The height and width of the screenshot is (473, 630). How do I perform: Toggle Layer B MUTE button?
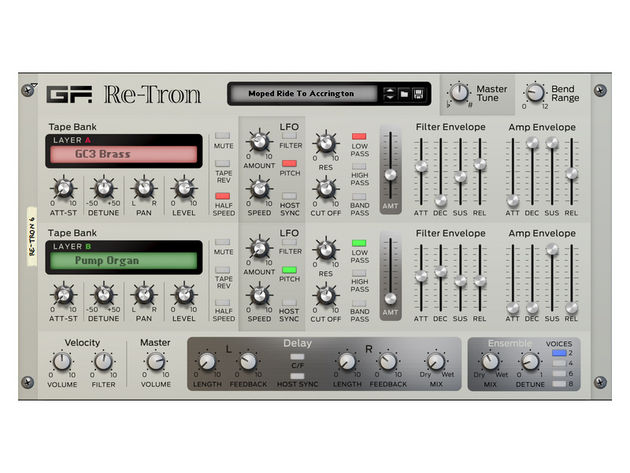pyautogui.click(x=223, y=242)
